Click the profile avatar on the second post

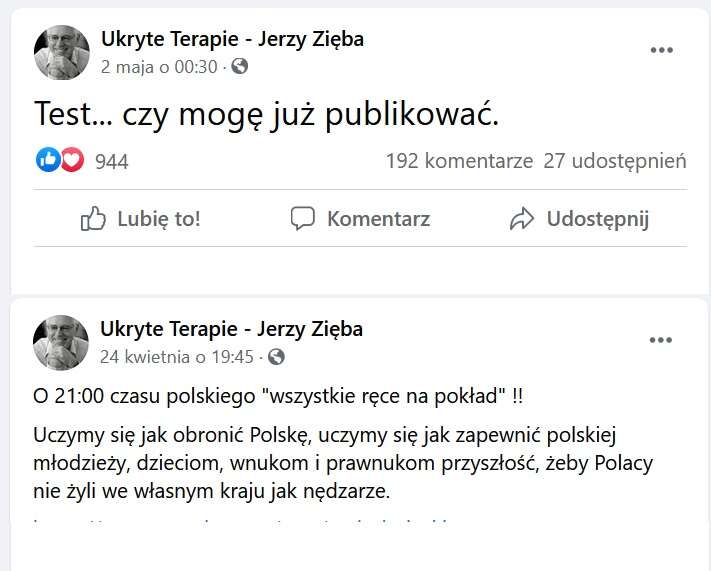pos(62,342)
